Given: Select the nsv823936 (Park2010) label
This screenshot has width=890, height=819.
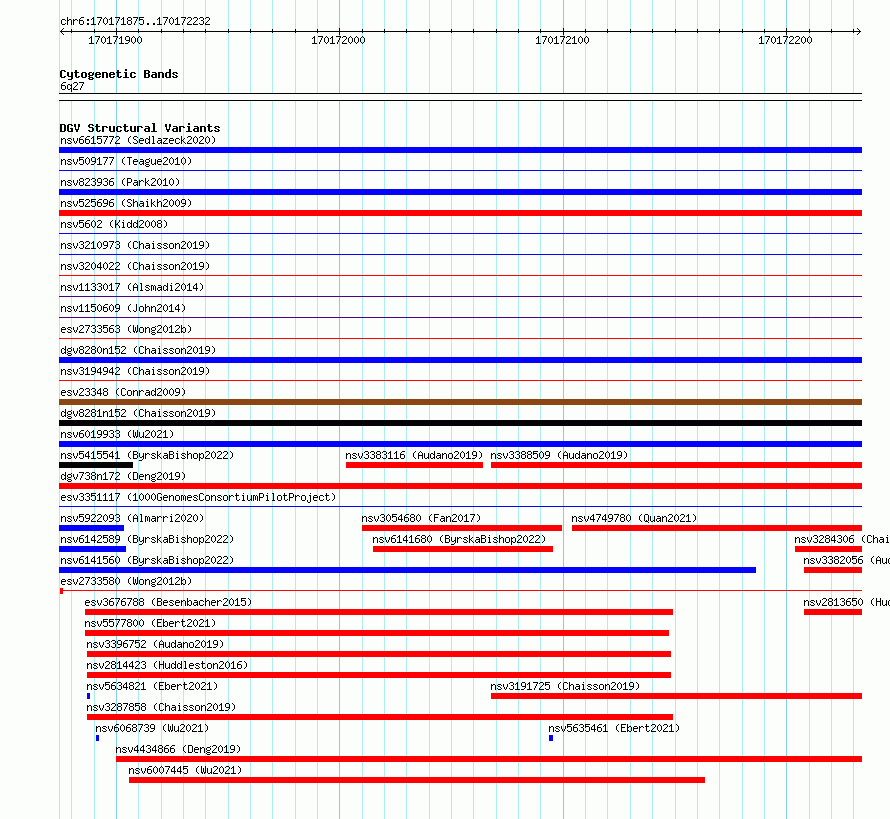Looking at the screenshot, I should point(120,182).
